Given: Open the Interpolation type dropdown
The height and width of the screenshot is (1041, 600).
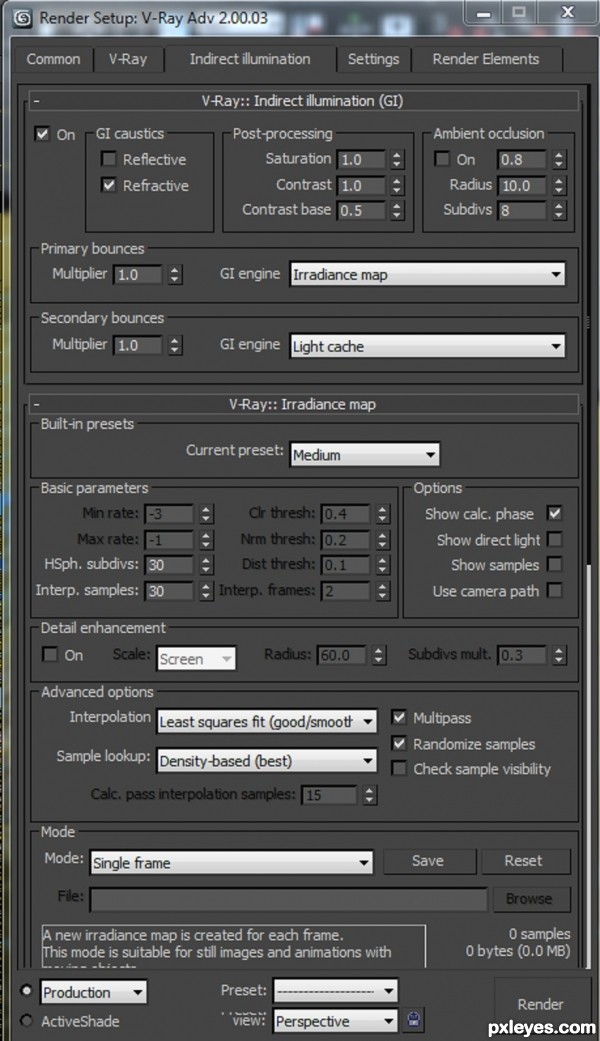Looking at the screenshot, I should point(267,722).
